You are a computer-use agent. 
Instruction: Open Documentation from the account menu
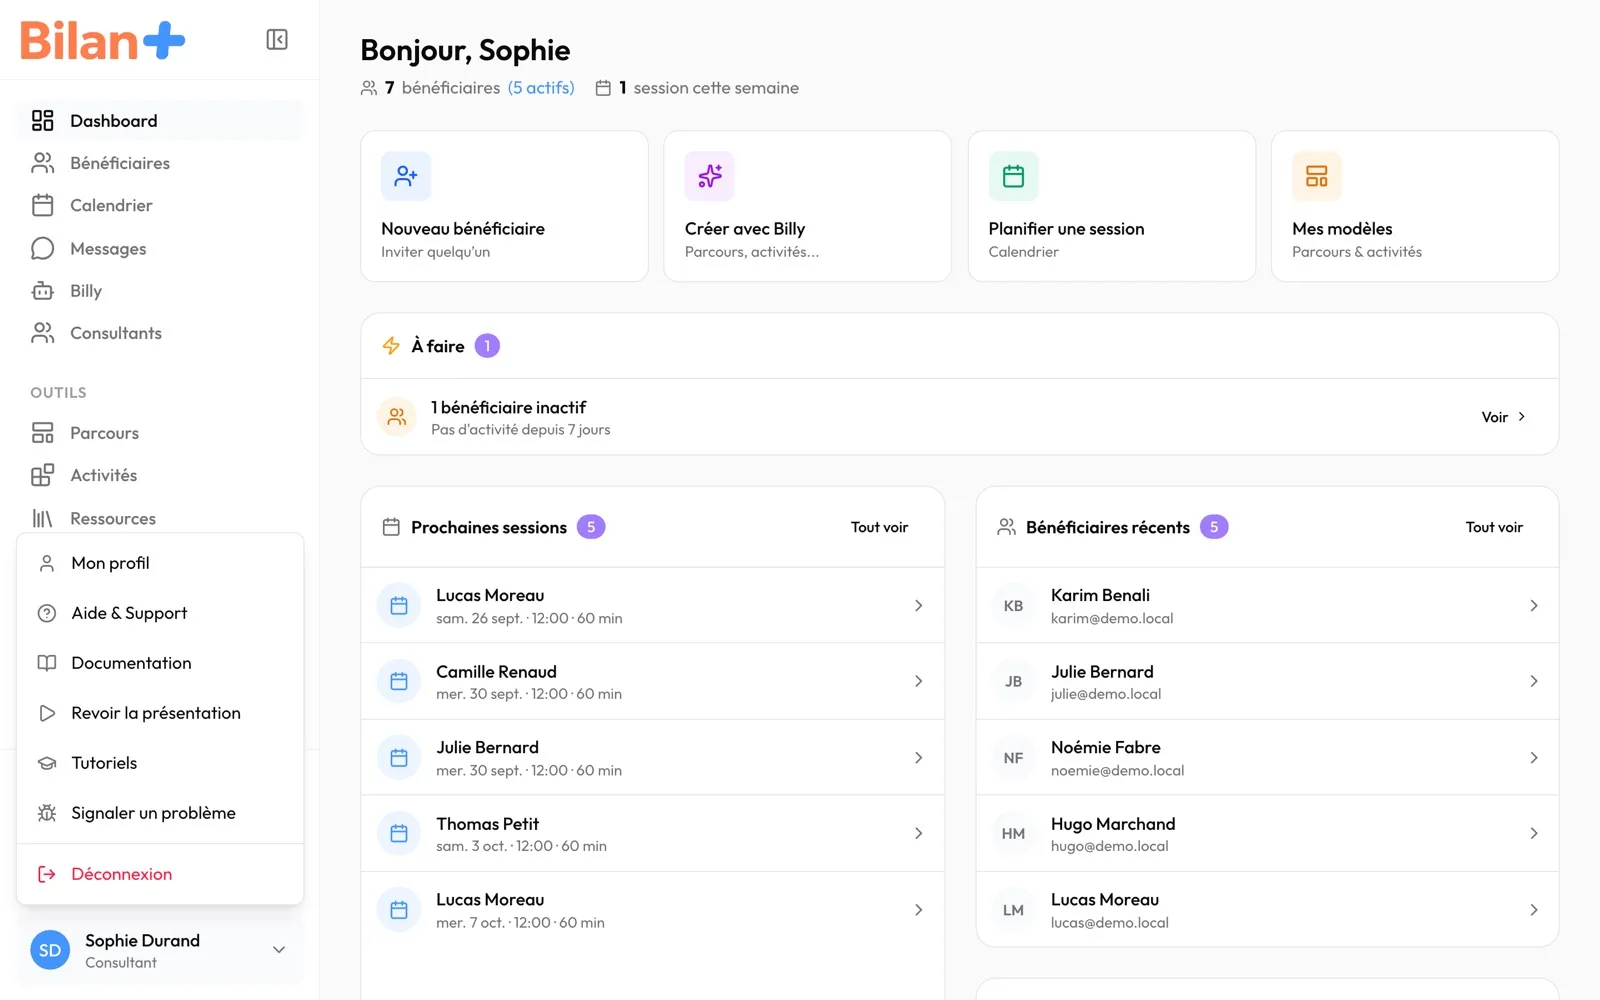click(x=160, y=663)
